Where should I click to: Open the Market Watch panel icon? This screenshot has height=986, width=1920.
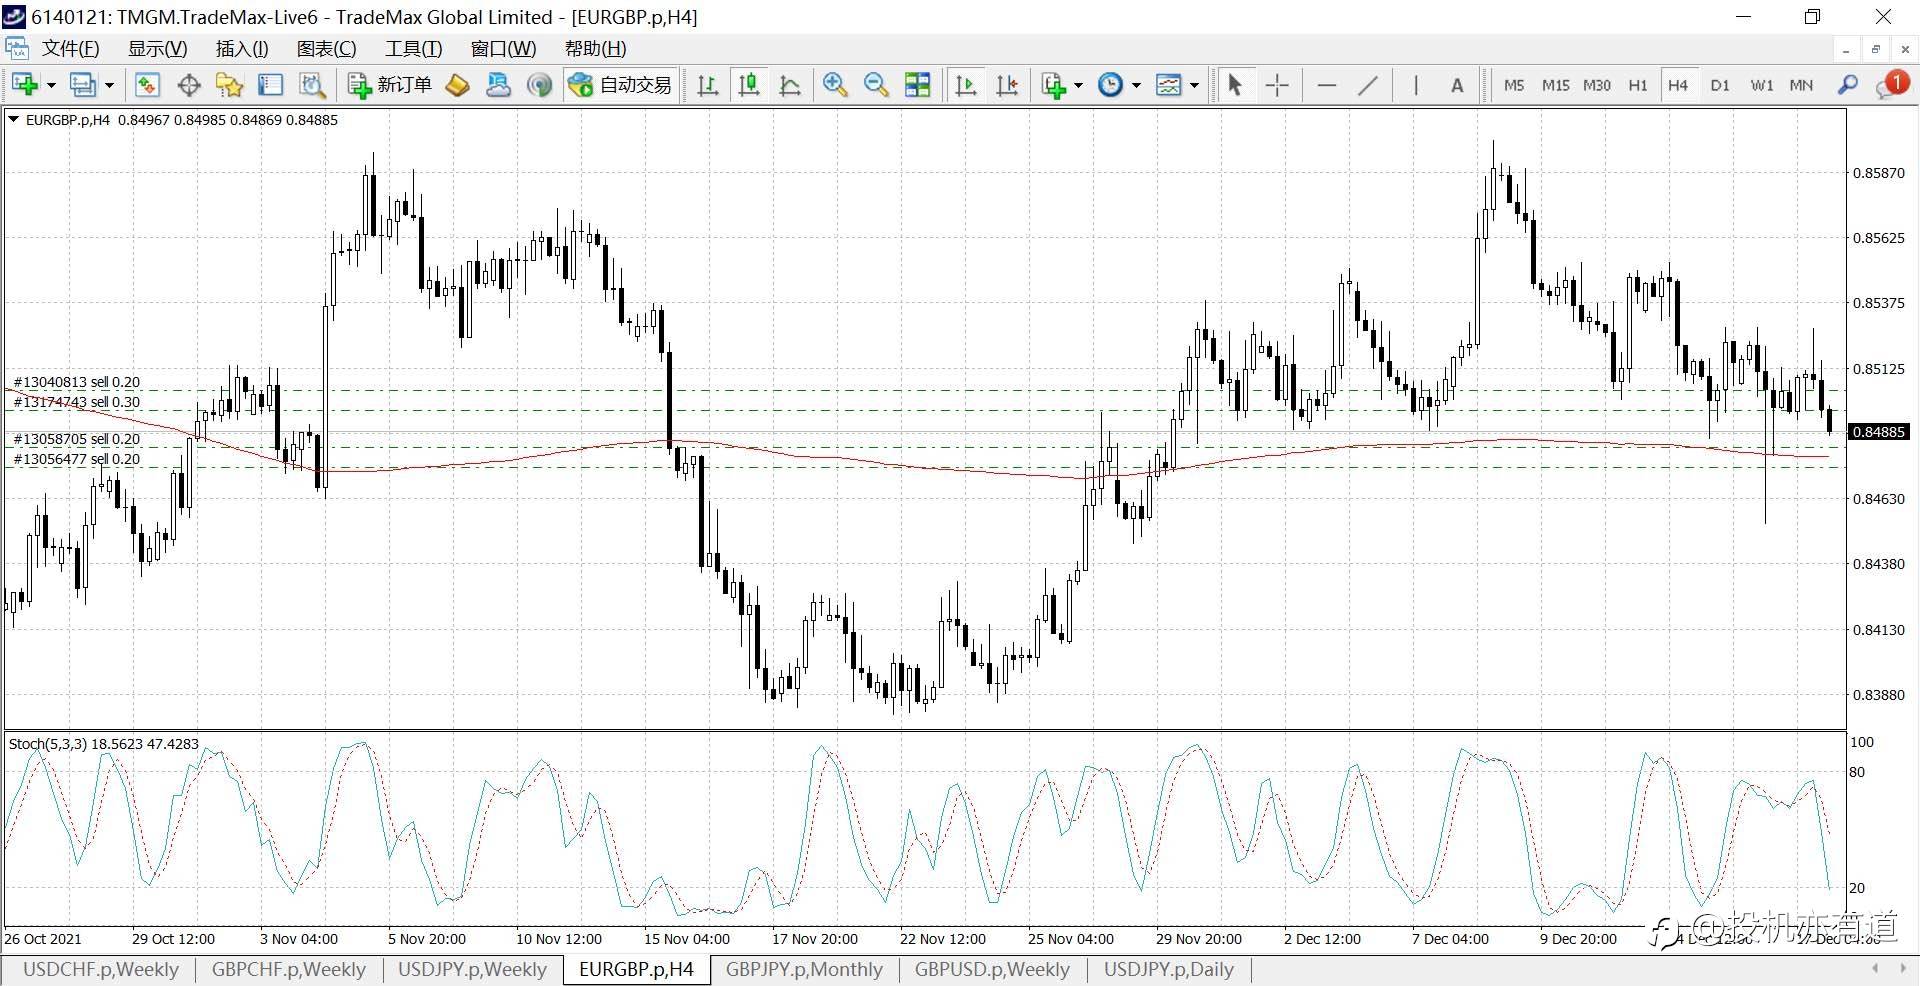[x=147, y=85]
